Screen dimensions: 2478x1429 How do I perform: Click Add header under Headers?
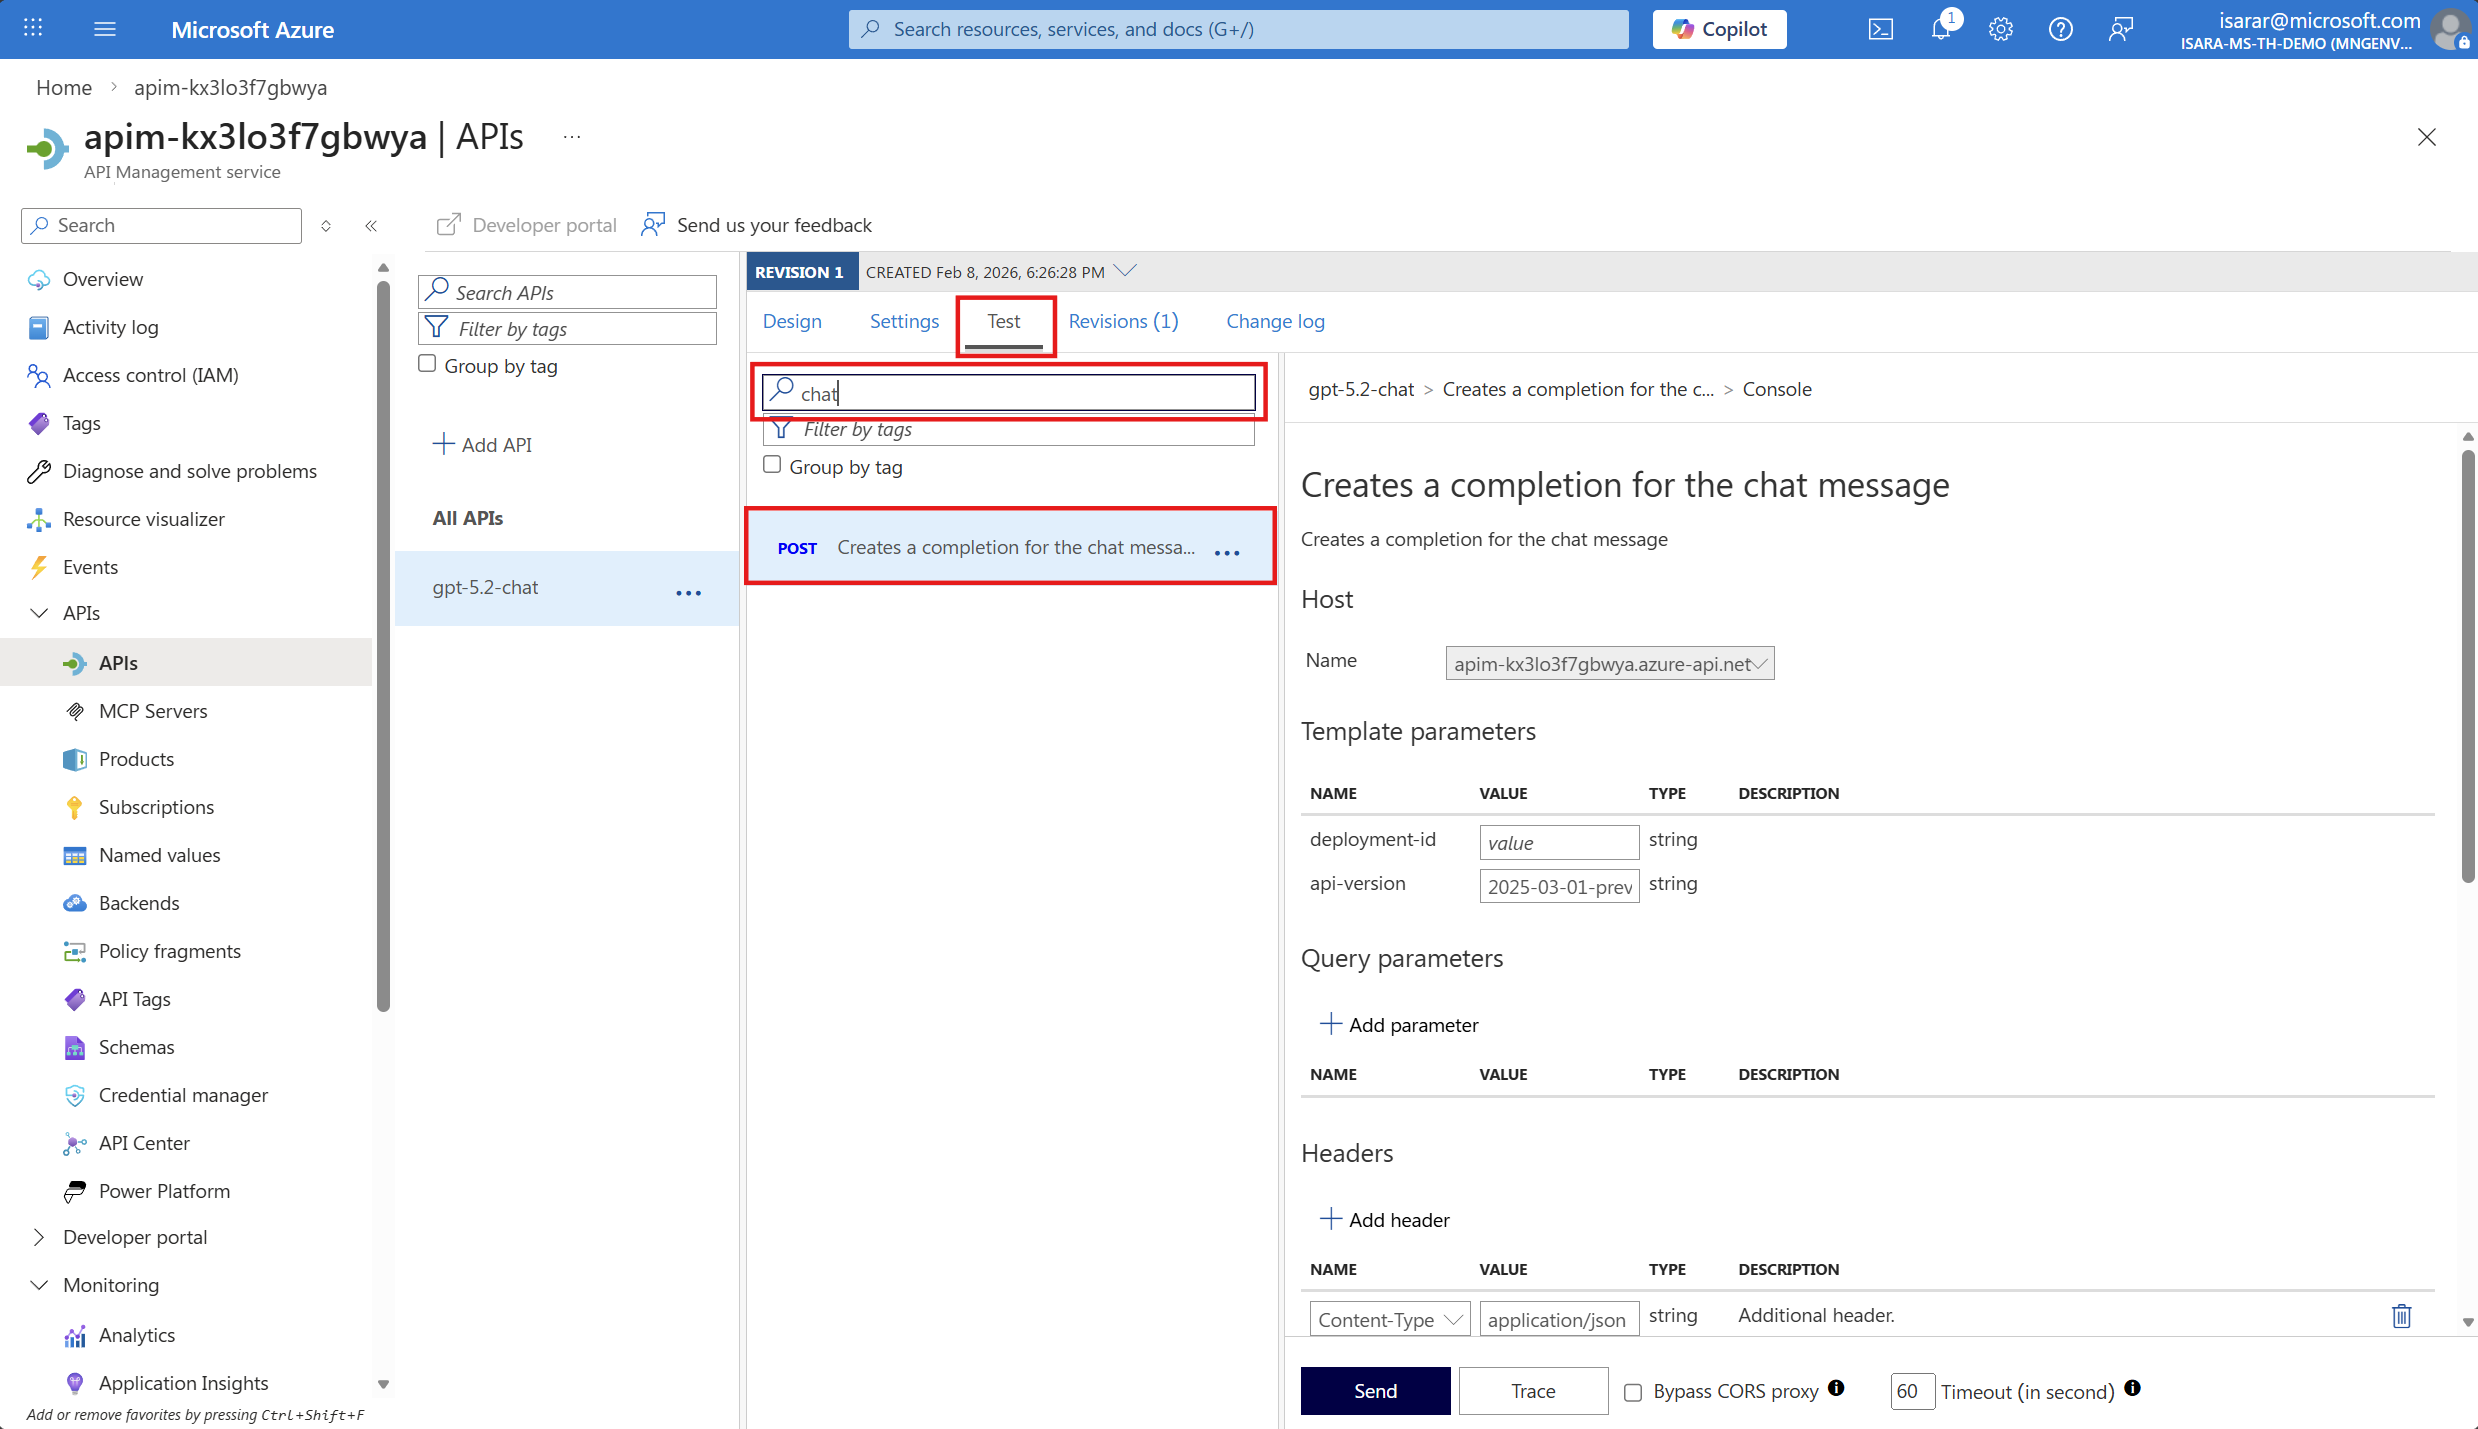[x=1385, y=1219]
